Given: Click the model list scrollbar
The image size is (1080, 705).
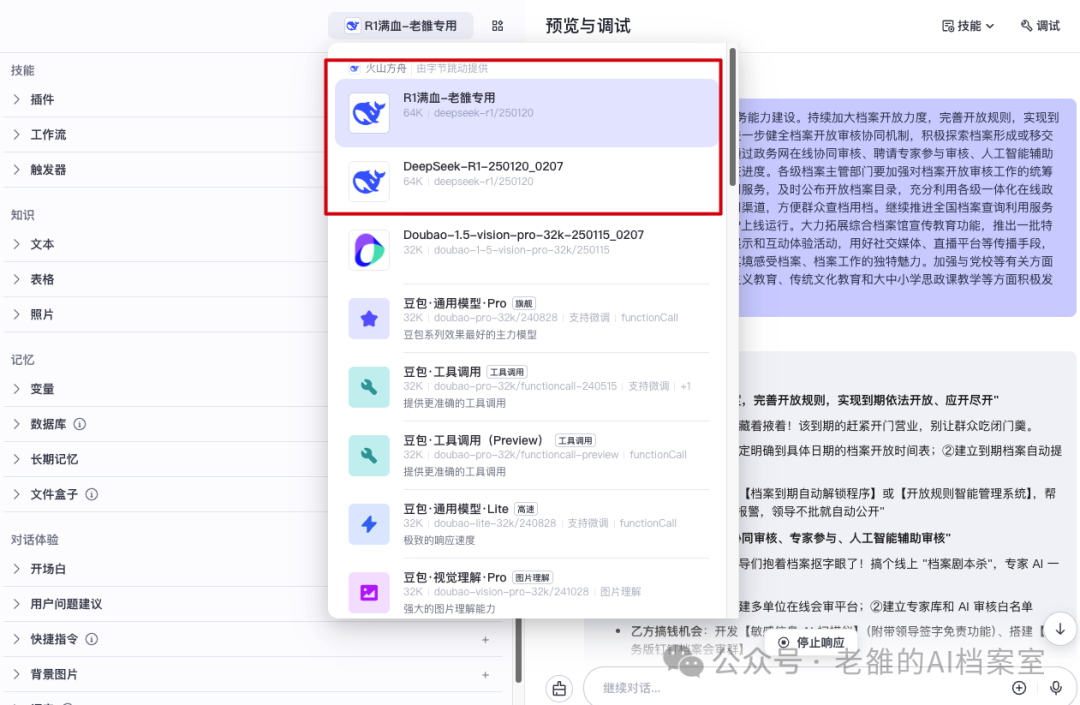Looking at the screenshot, I should tap(732, 117).
